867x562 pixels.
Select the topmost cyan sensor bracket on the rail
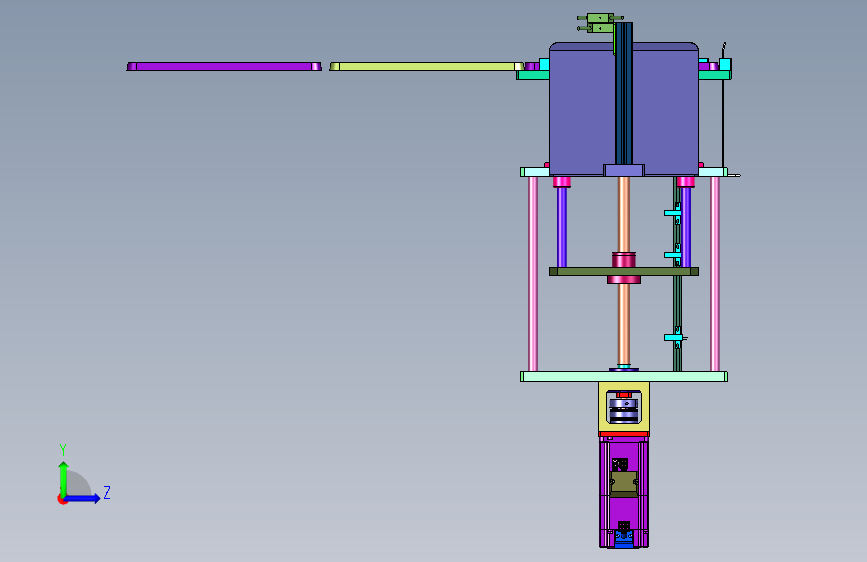click(x=673, y=212)
